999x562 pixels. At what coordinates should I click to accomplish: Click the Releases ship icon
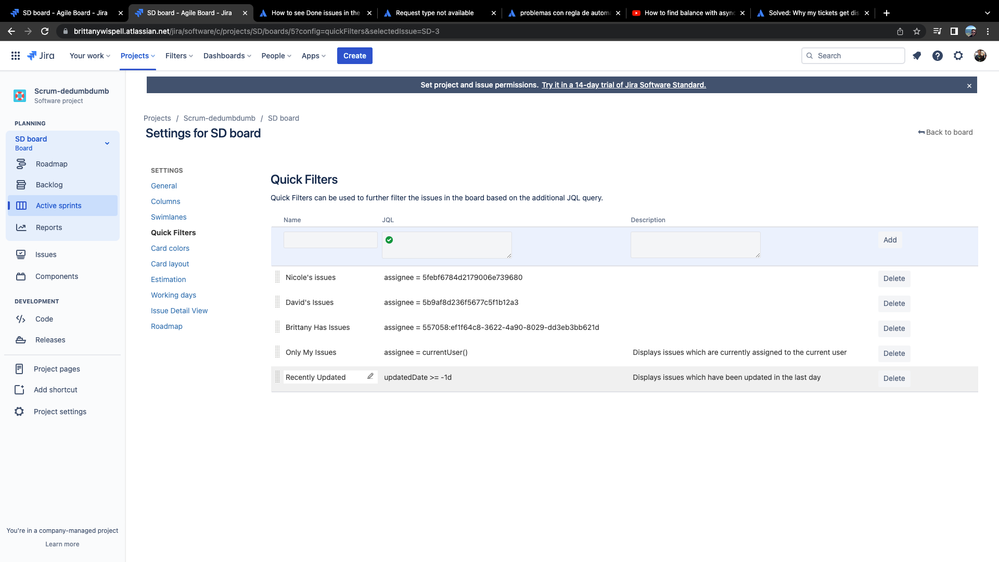pos(21,340)
